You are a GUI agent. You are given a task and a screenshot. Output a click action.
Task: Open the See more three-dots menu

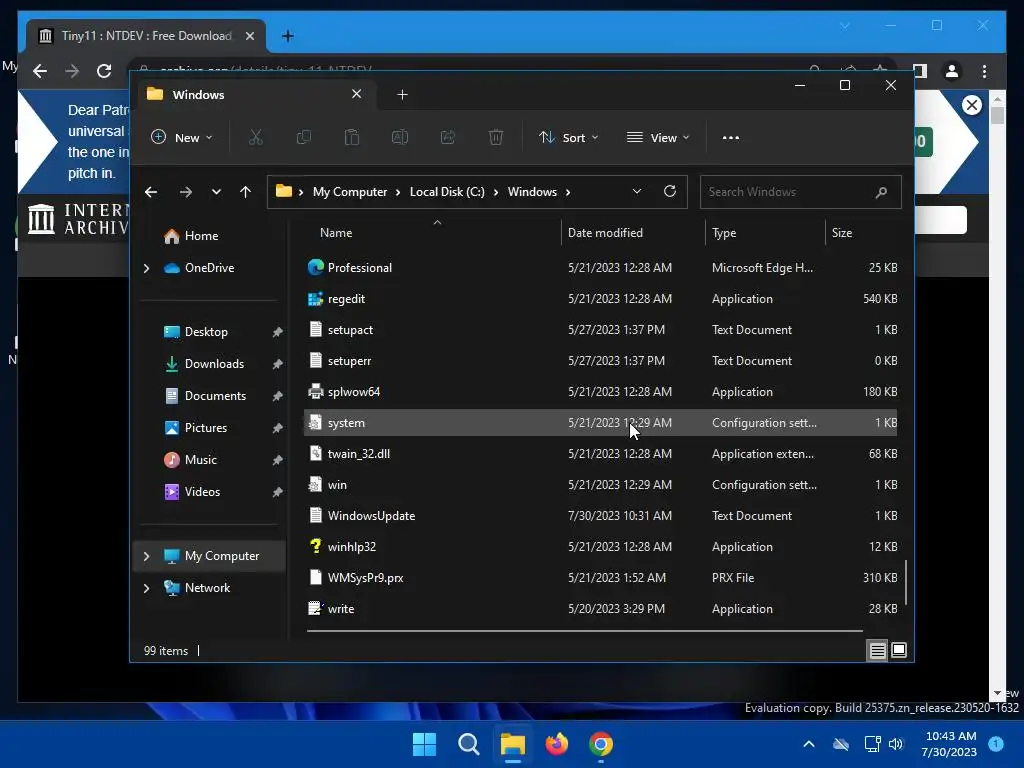click(x=731, y=138)
